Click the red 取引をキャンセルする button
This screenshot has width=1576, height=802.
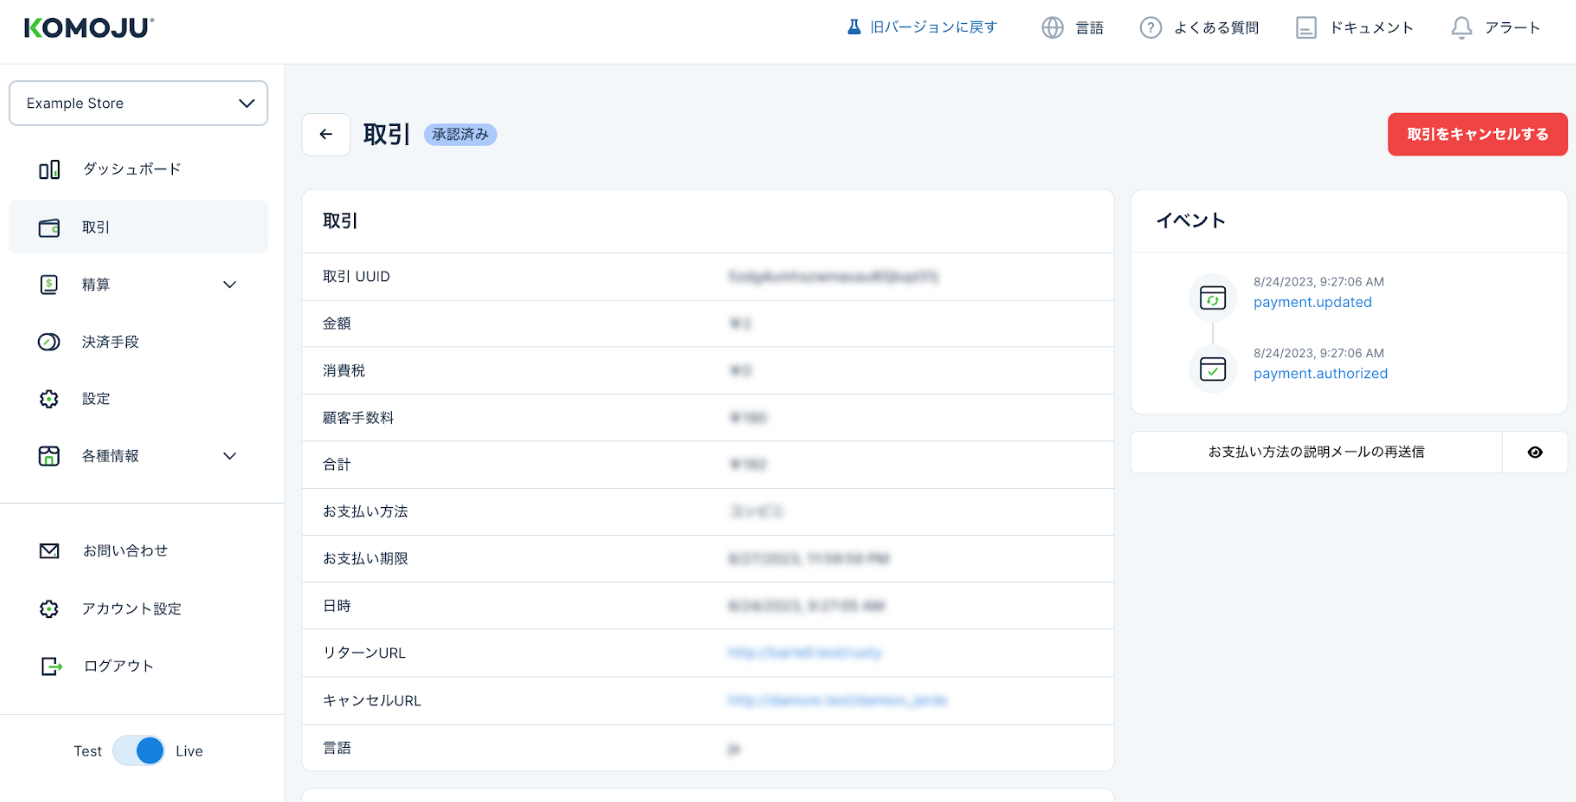[x=1476, y=134]
